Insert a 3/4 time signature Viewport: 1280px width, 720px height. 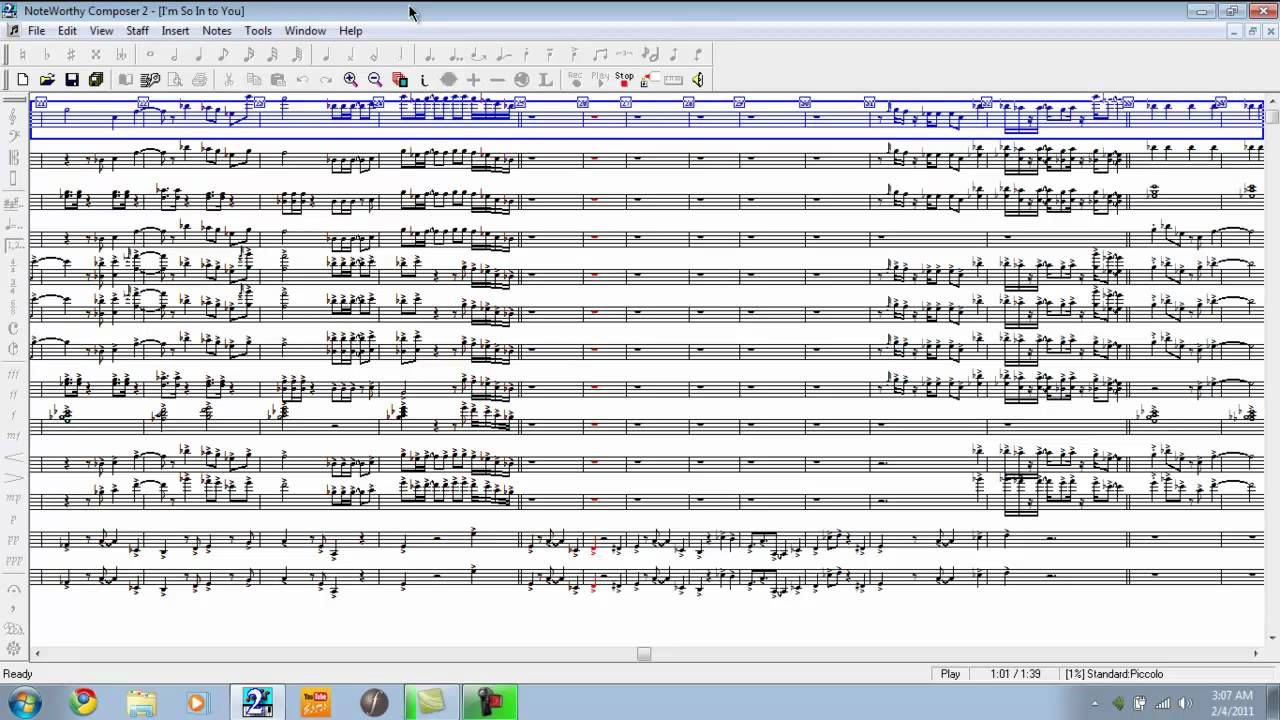(14, 285)
